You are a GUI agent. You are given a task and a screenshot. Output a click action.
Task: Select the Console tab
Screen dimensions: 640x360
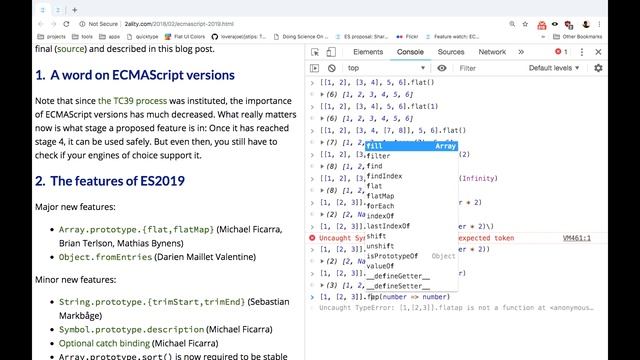click(410, 52)
